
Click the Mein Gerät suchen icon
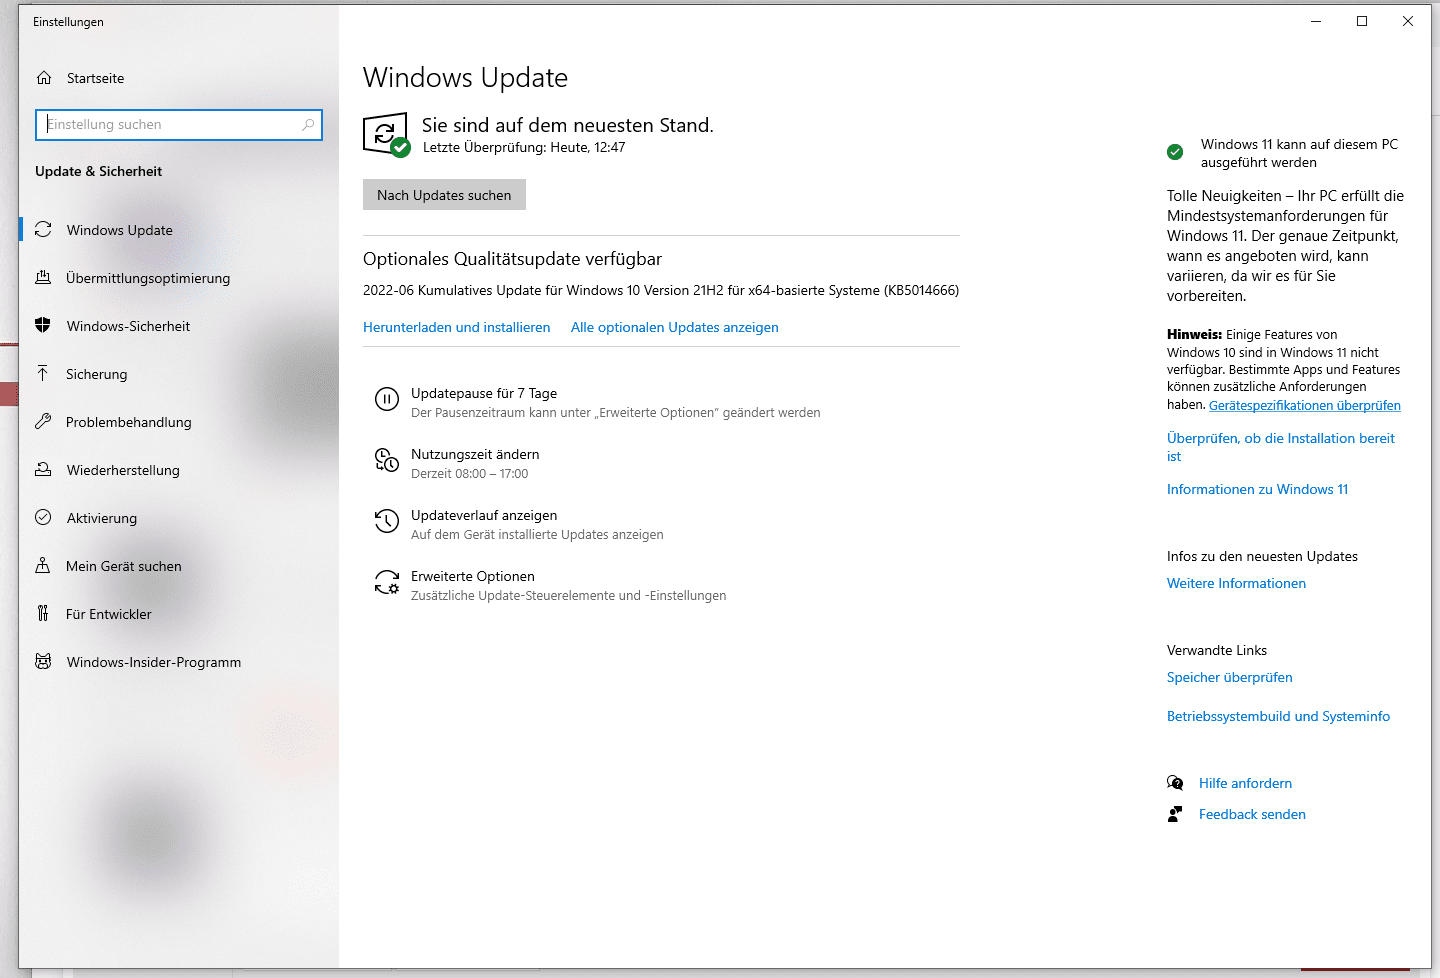coord(43,566)
